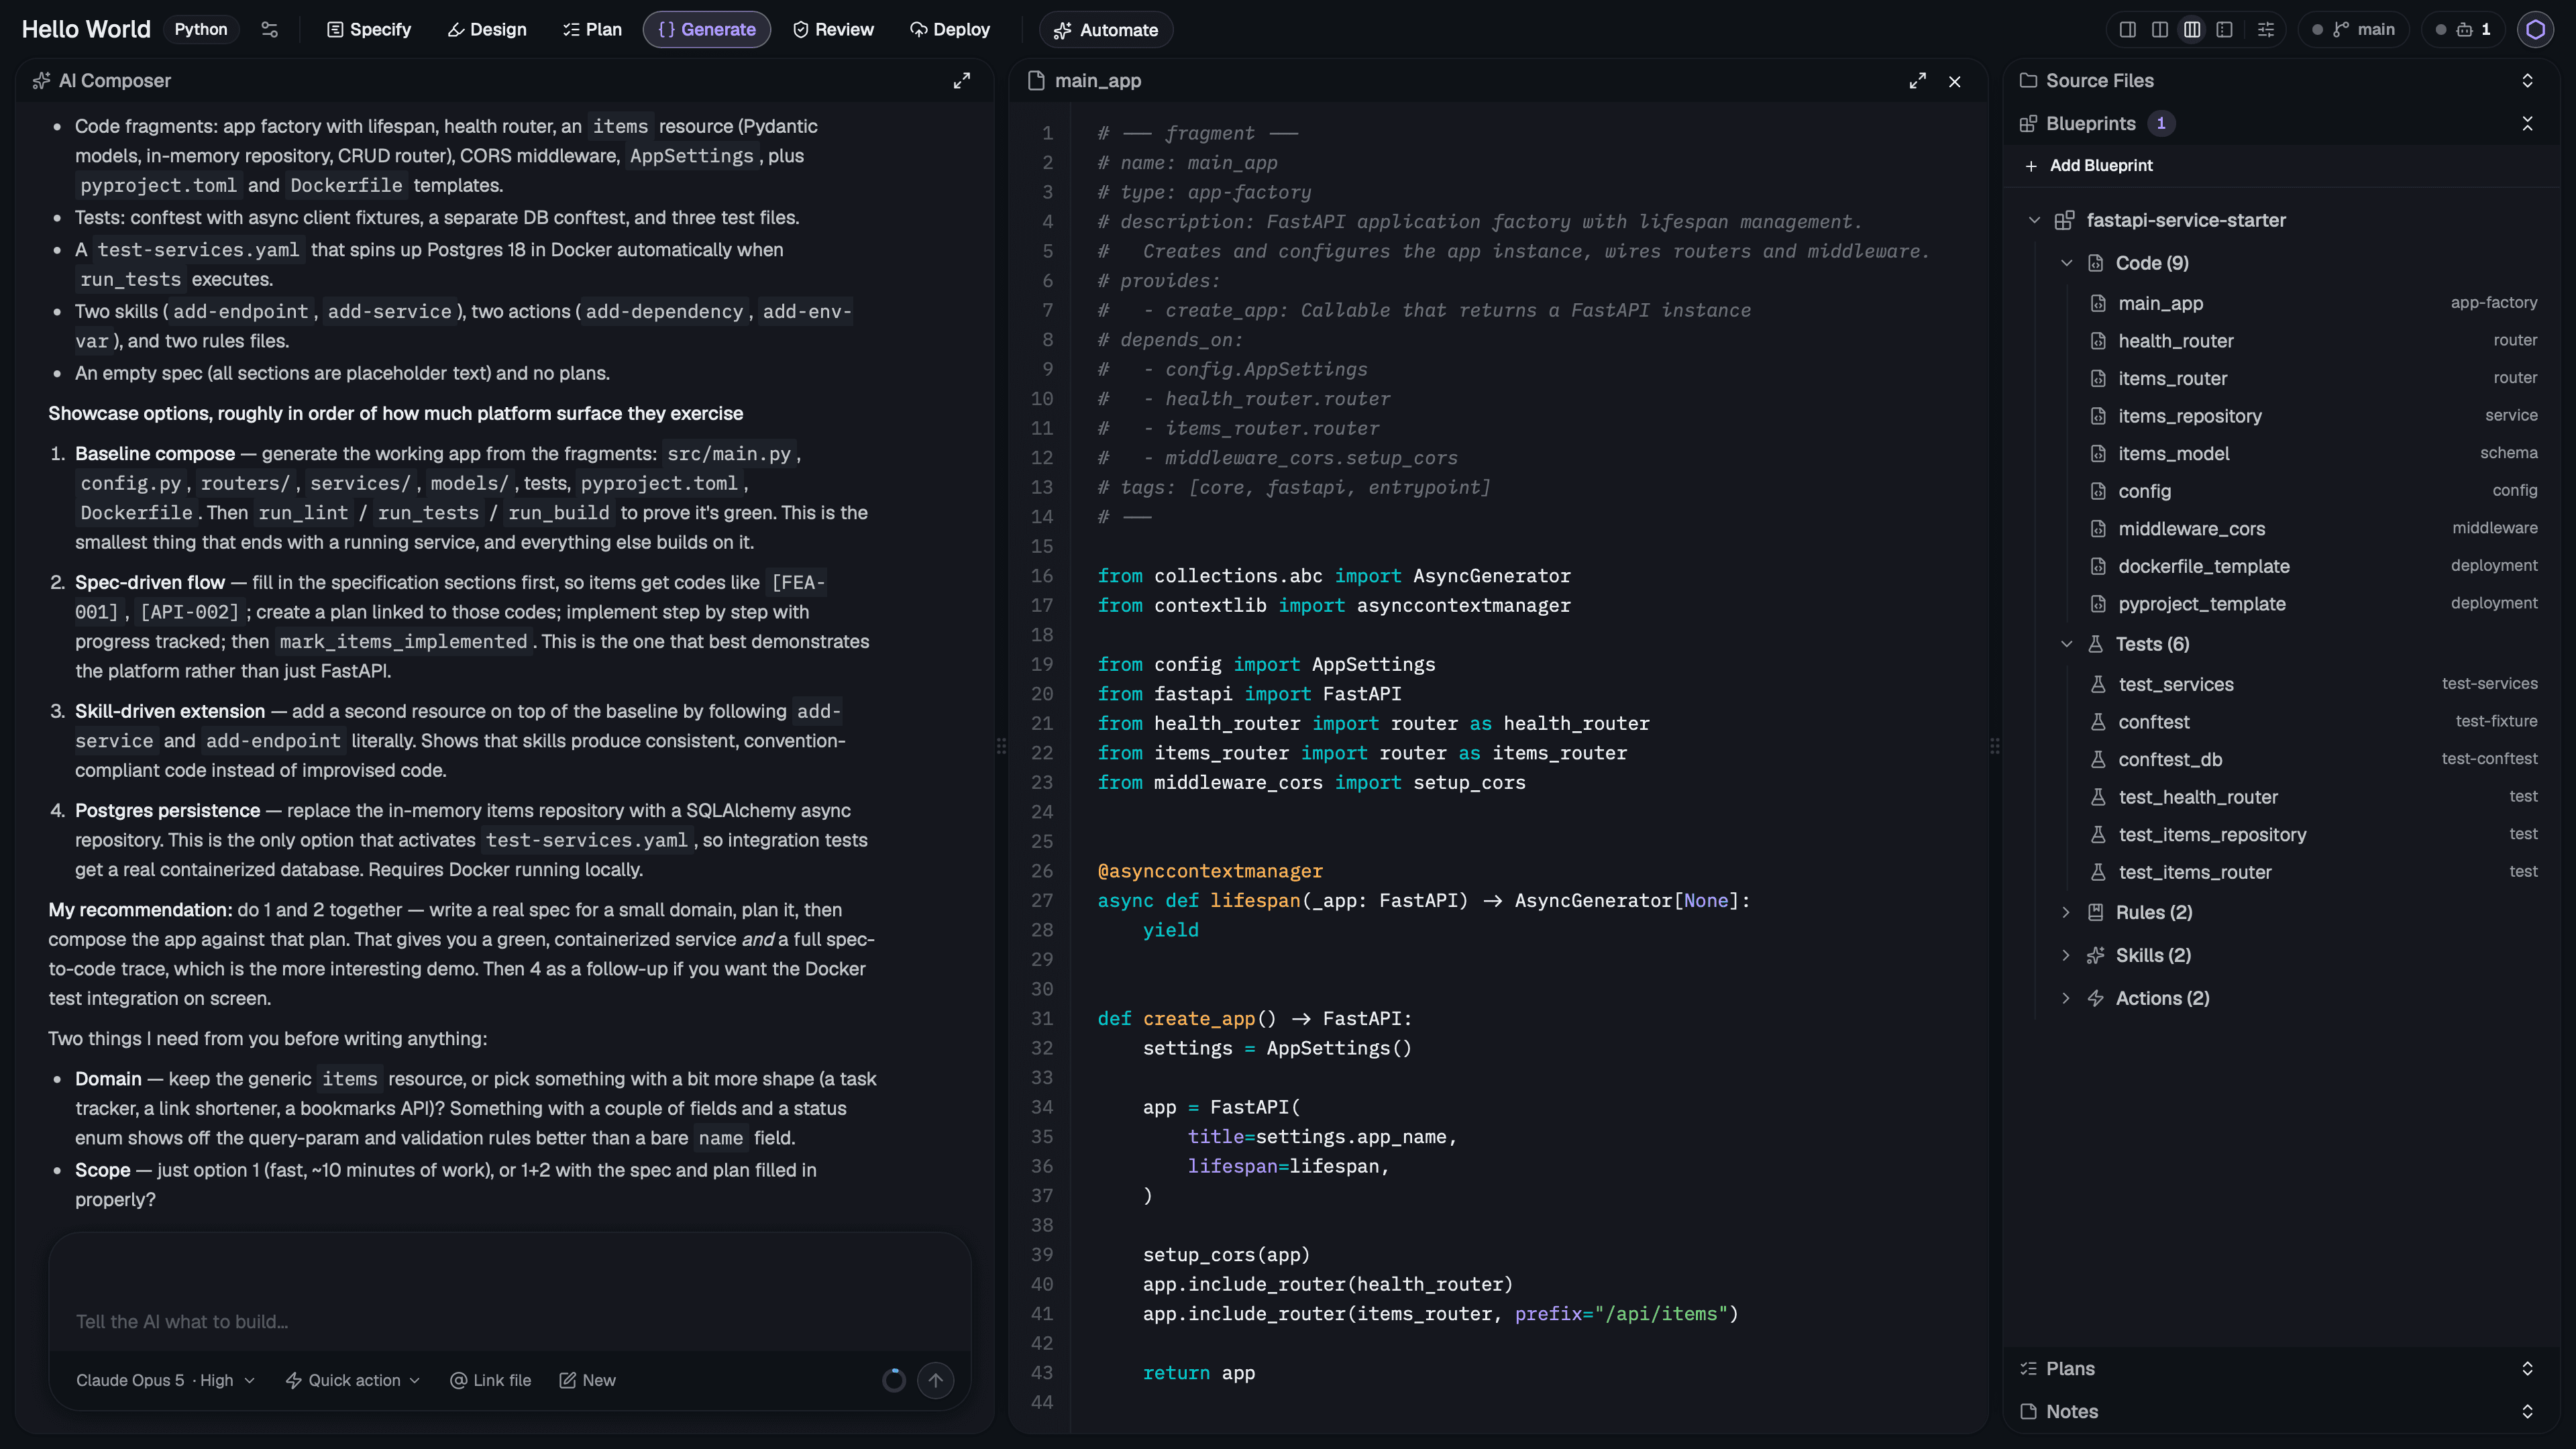Image resolution: width=2576 pixels, height=1449 pixels.
Task: Collapse the Tests (6) folder
Action: (x=2067, y=644)
